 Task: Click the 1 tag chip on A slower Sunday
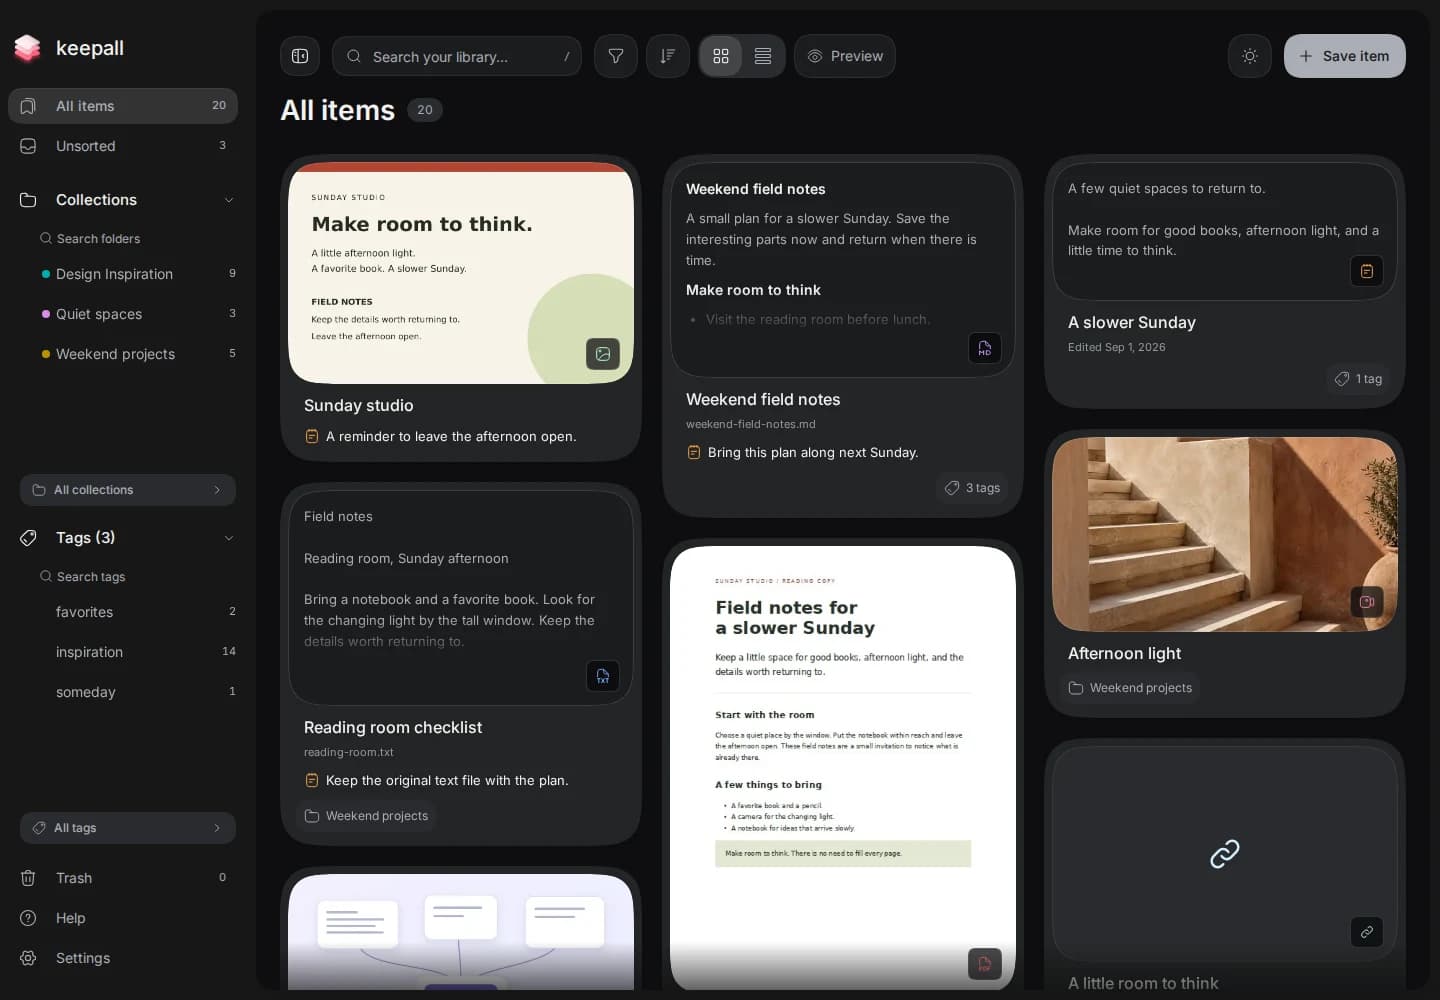pos(1358,379)
